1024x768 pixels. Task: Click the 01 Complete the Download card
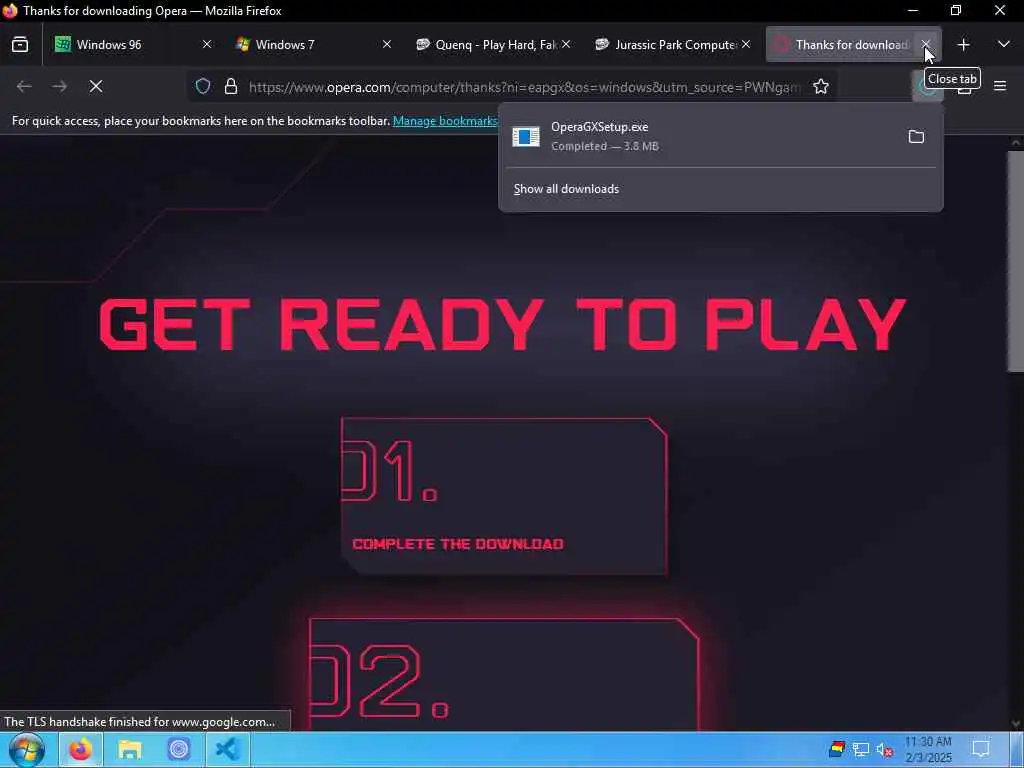[504, 496]
